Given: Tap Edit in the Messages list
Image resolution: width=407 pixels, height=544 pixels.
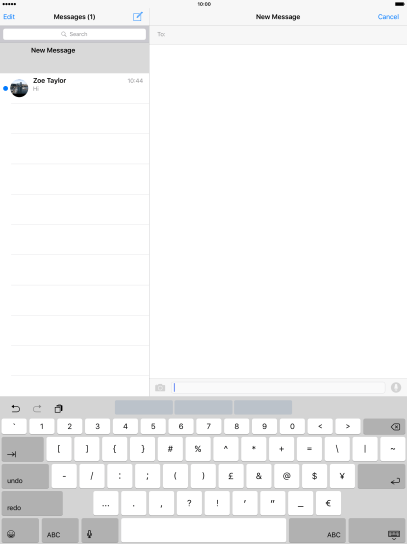Looking at the screenshot, I should pos(9,17).
